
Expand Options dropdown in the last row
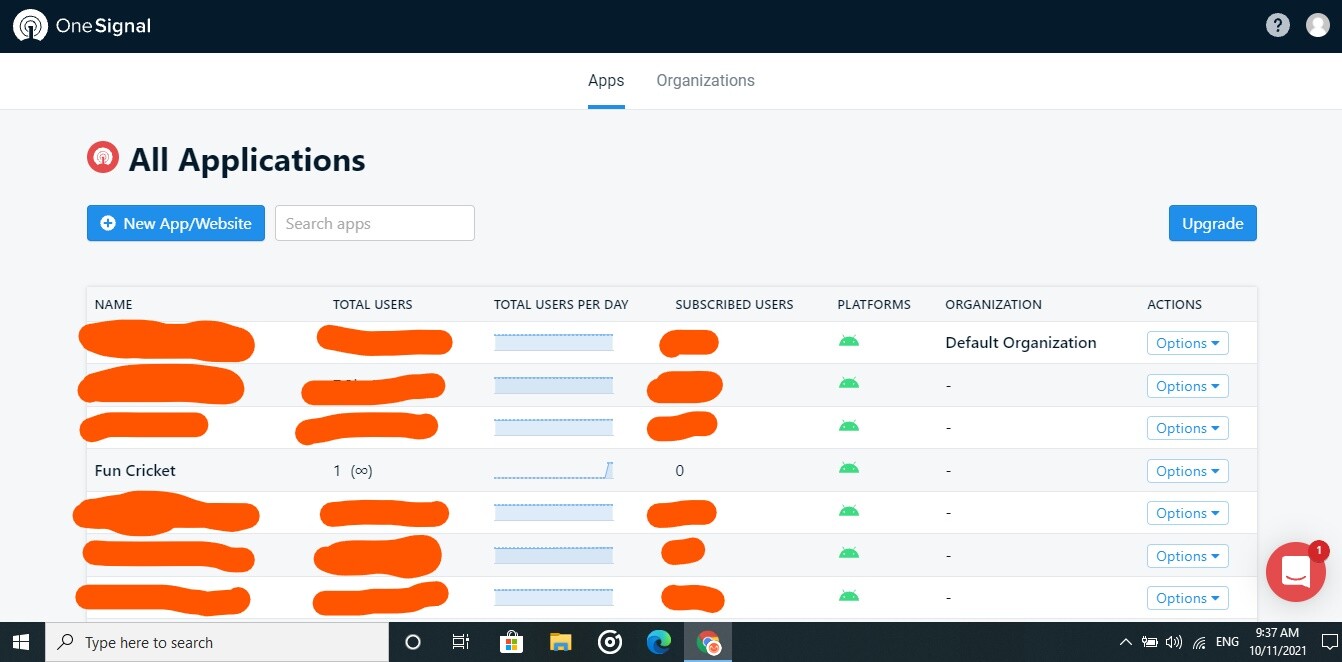(1187, 598)
